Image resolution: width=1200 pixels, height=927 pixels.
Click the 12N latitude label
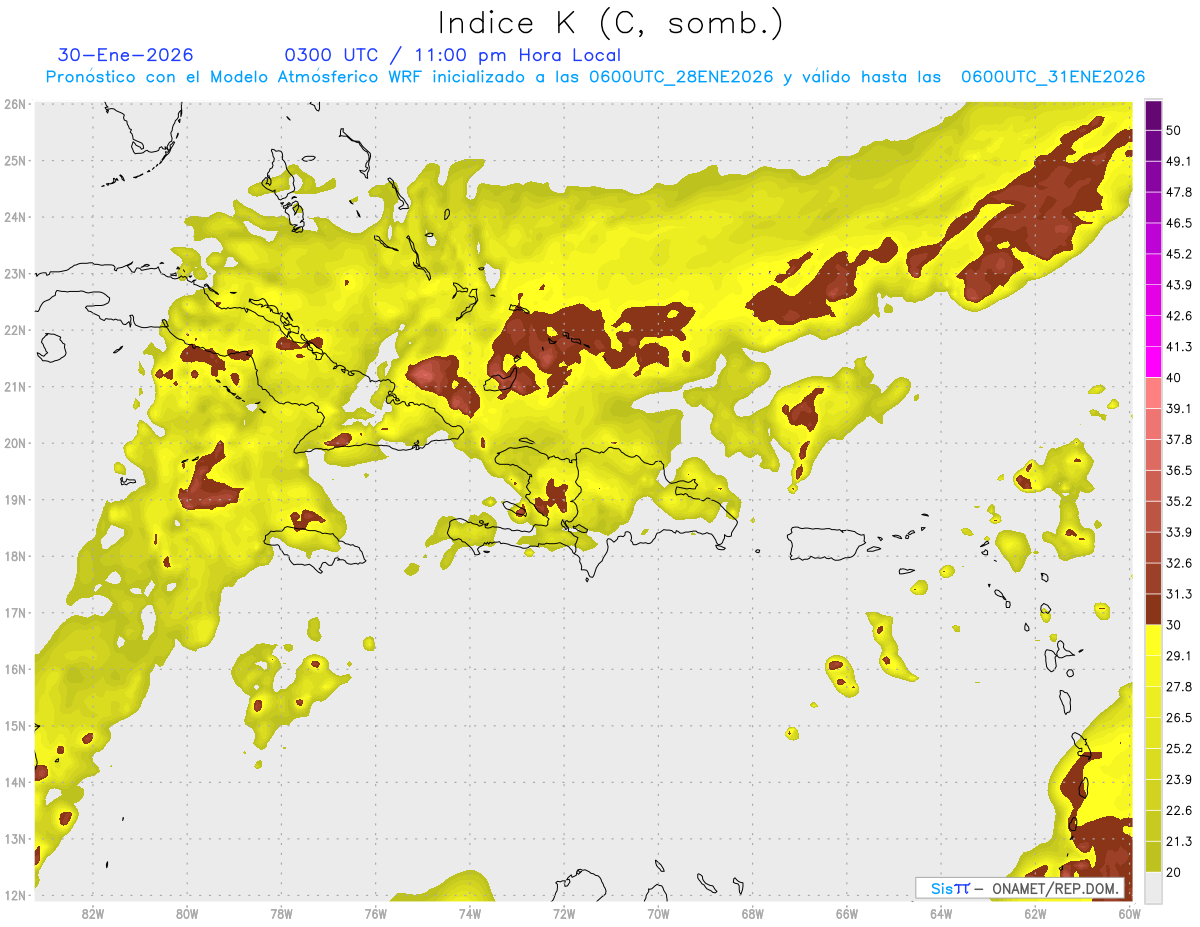point(15,895)
